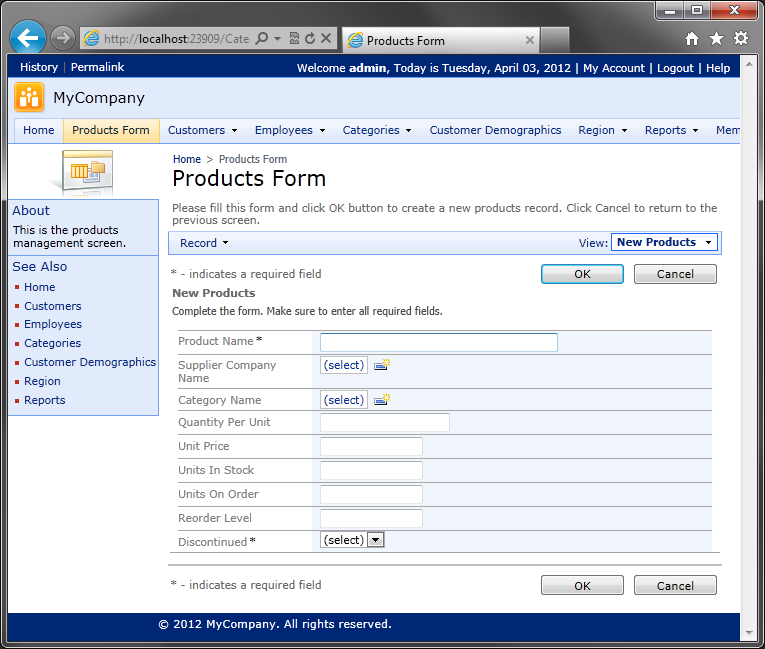765x649 pixels.
Task: Open Region in the See Also list
Action: point(42,381)
